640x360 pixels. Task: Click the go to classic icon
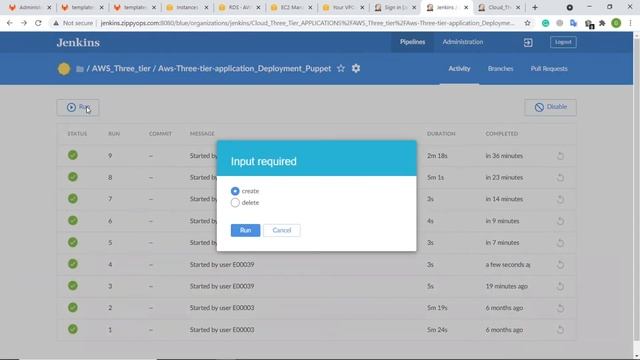[x=528, y=42]
